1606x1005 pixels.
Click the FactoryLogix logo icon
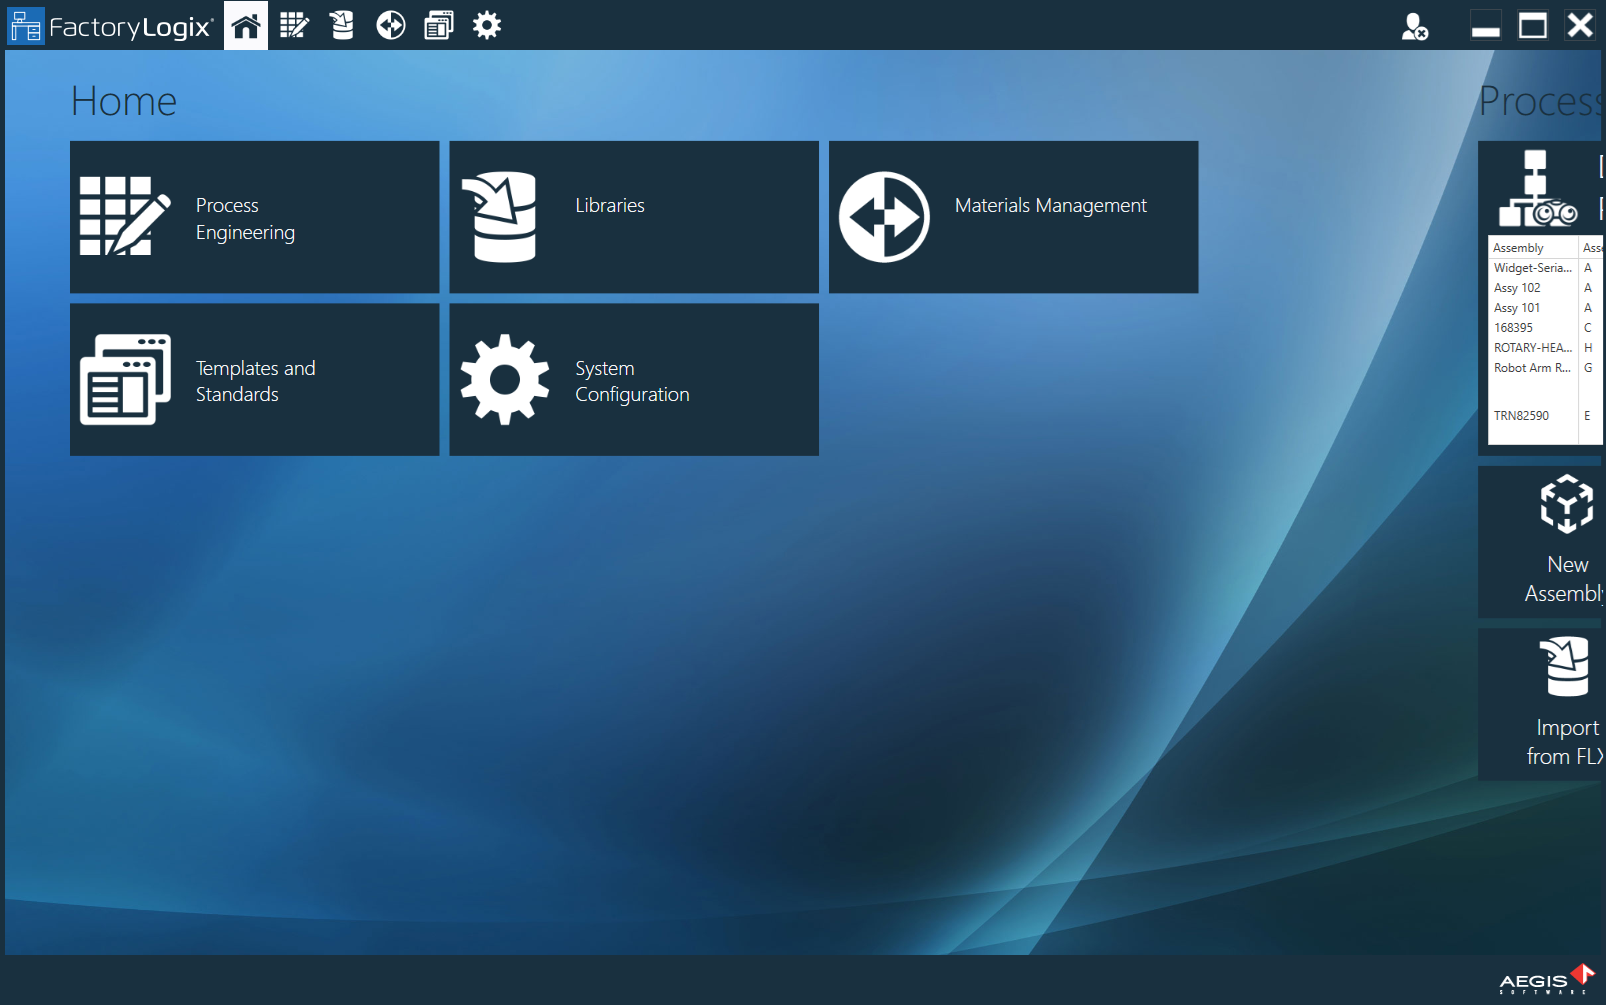click(x=25, y=26)
